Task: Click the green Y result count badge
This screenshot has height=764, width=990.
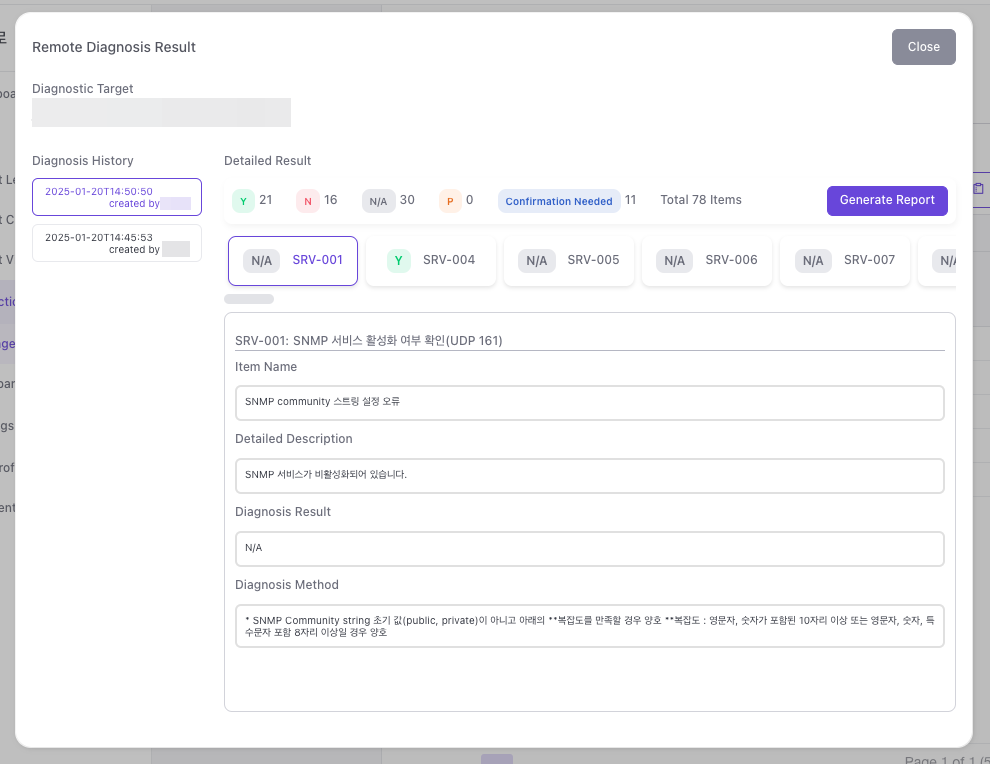Action: coord(243,201)
